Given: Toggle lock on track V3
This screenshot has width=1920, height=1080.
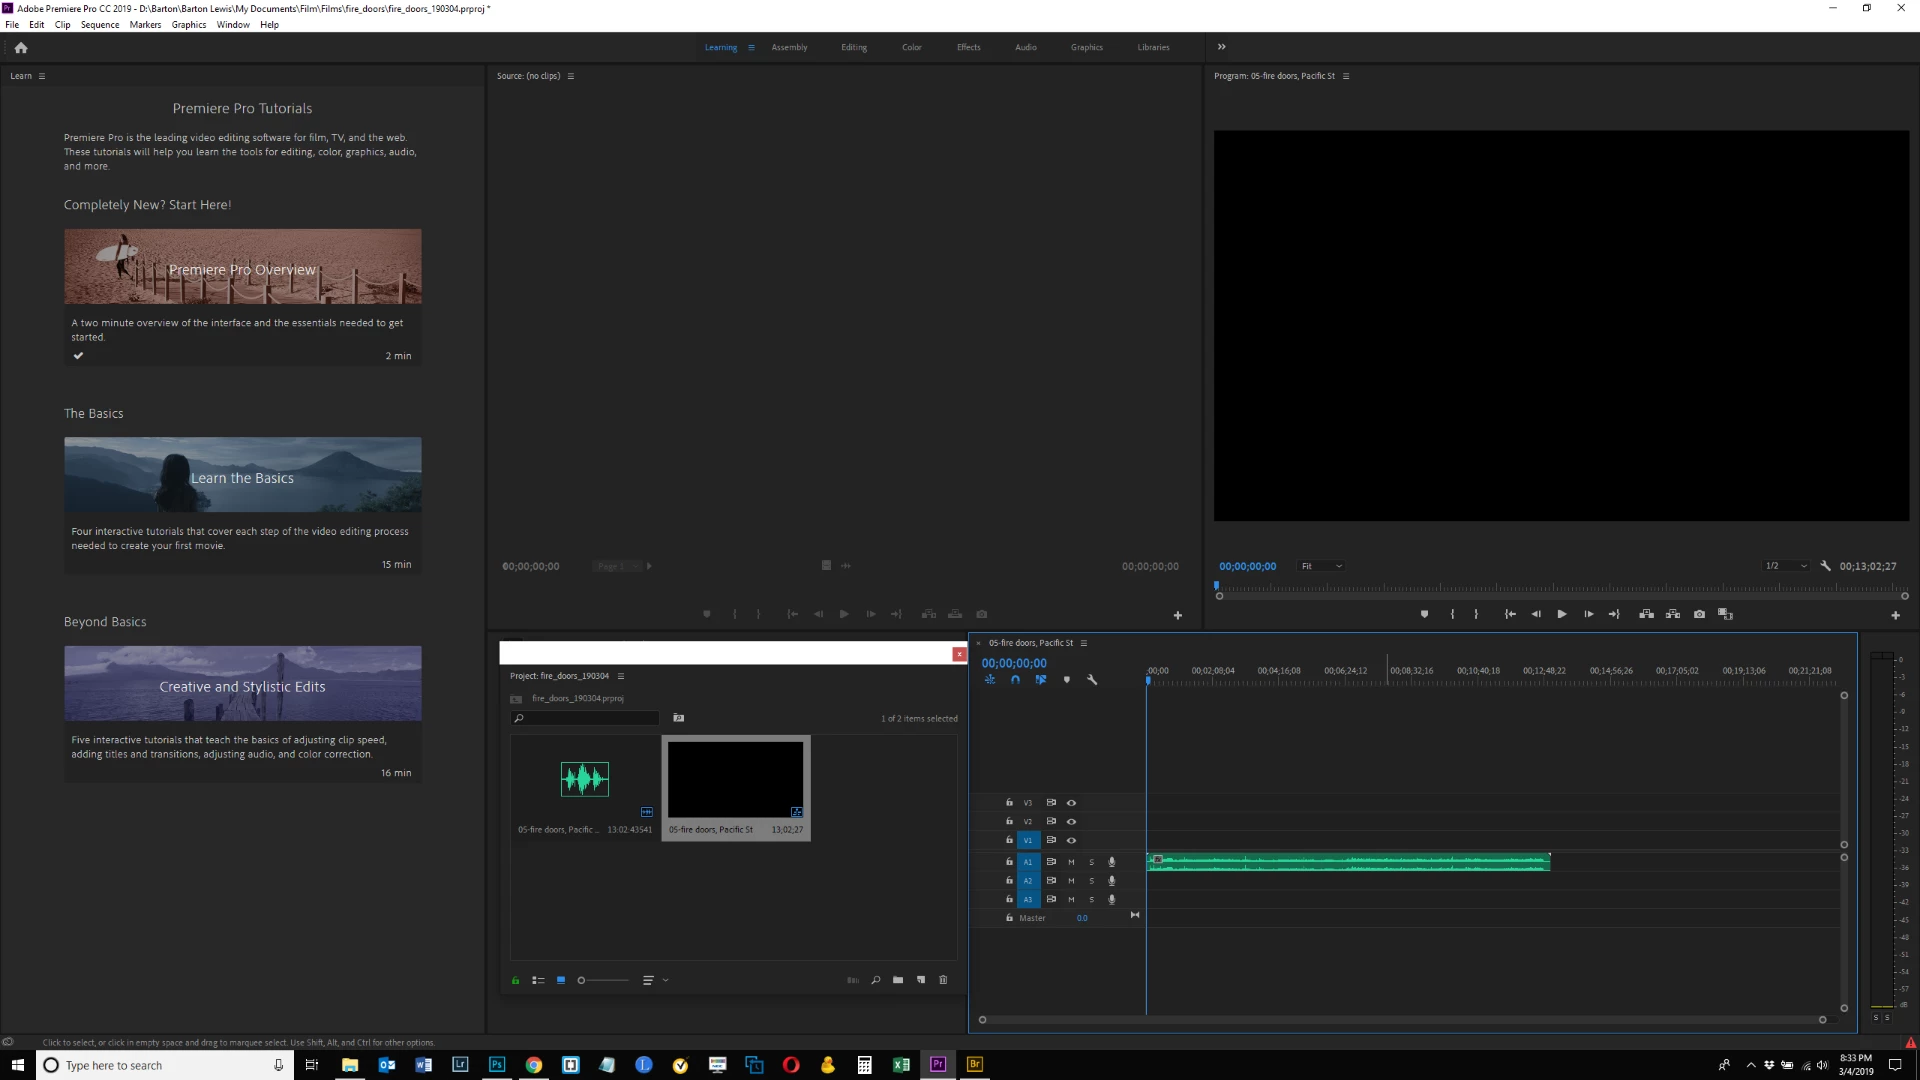Looking at the screenshot, I should point(1009,803).
